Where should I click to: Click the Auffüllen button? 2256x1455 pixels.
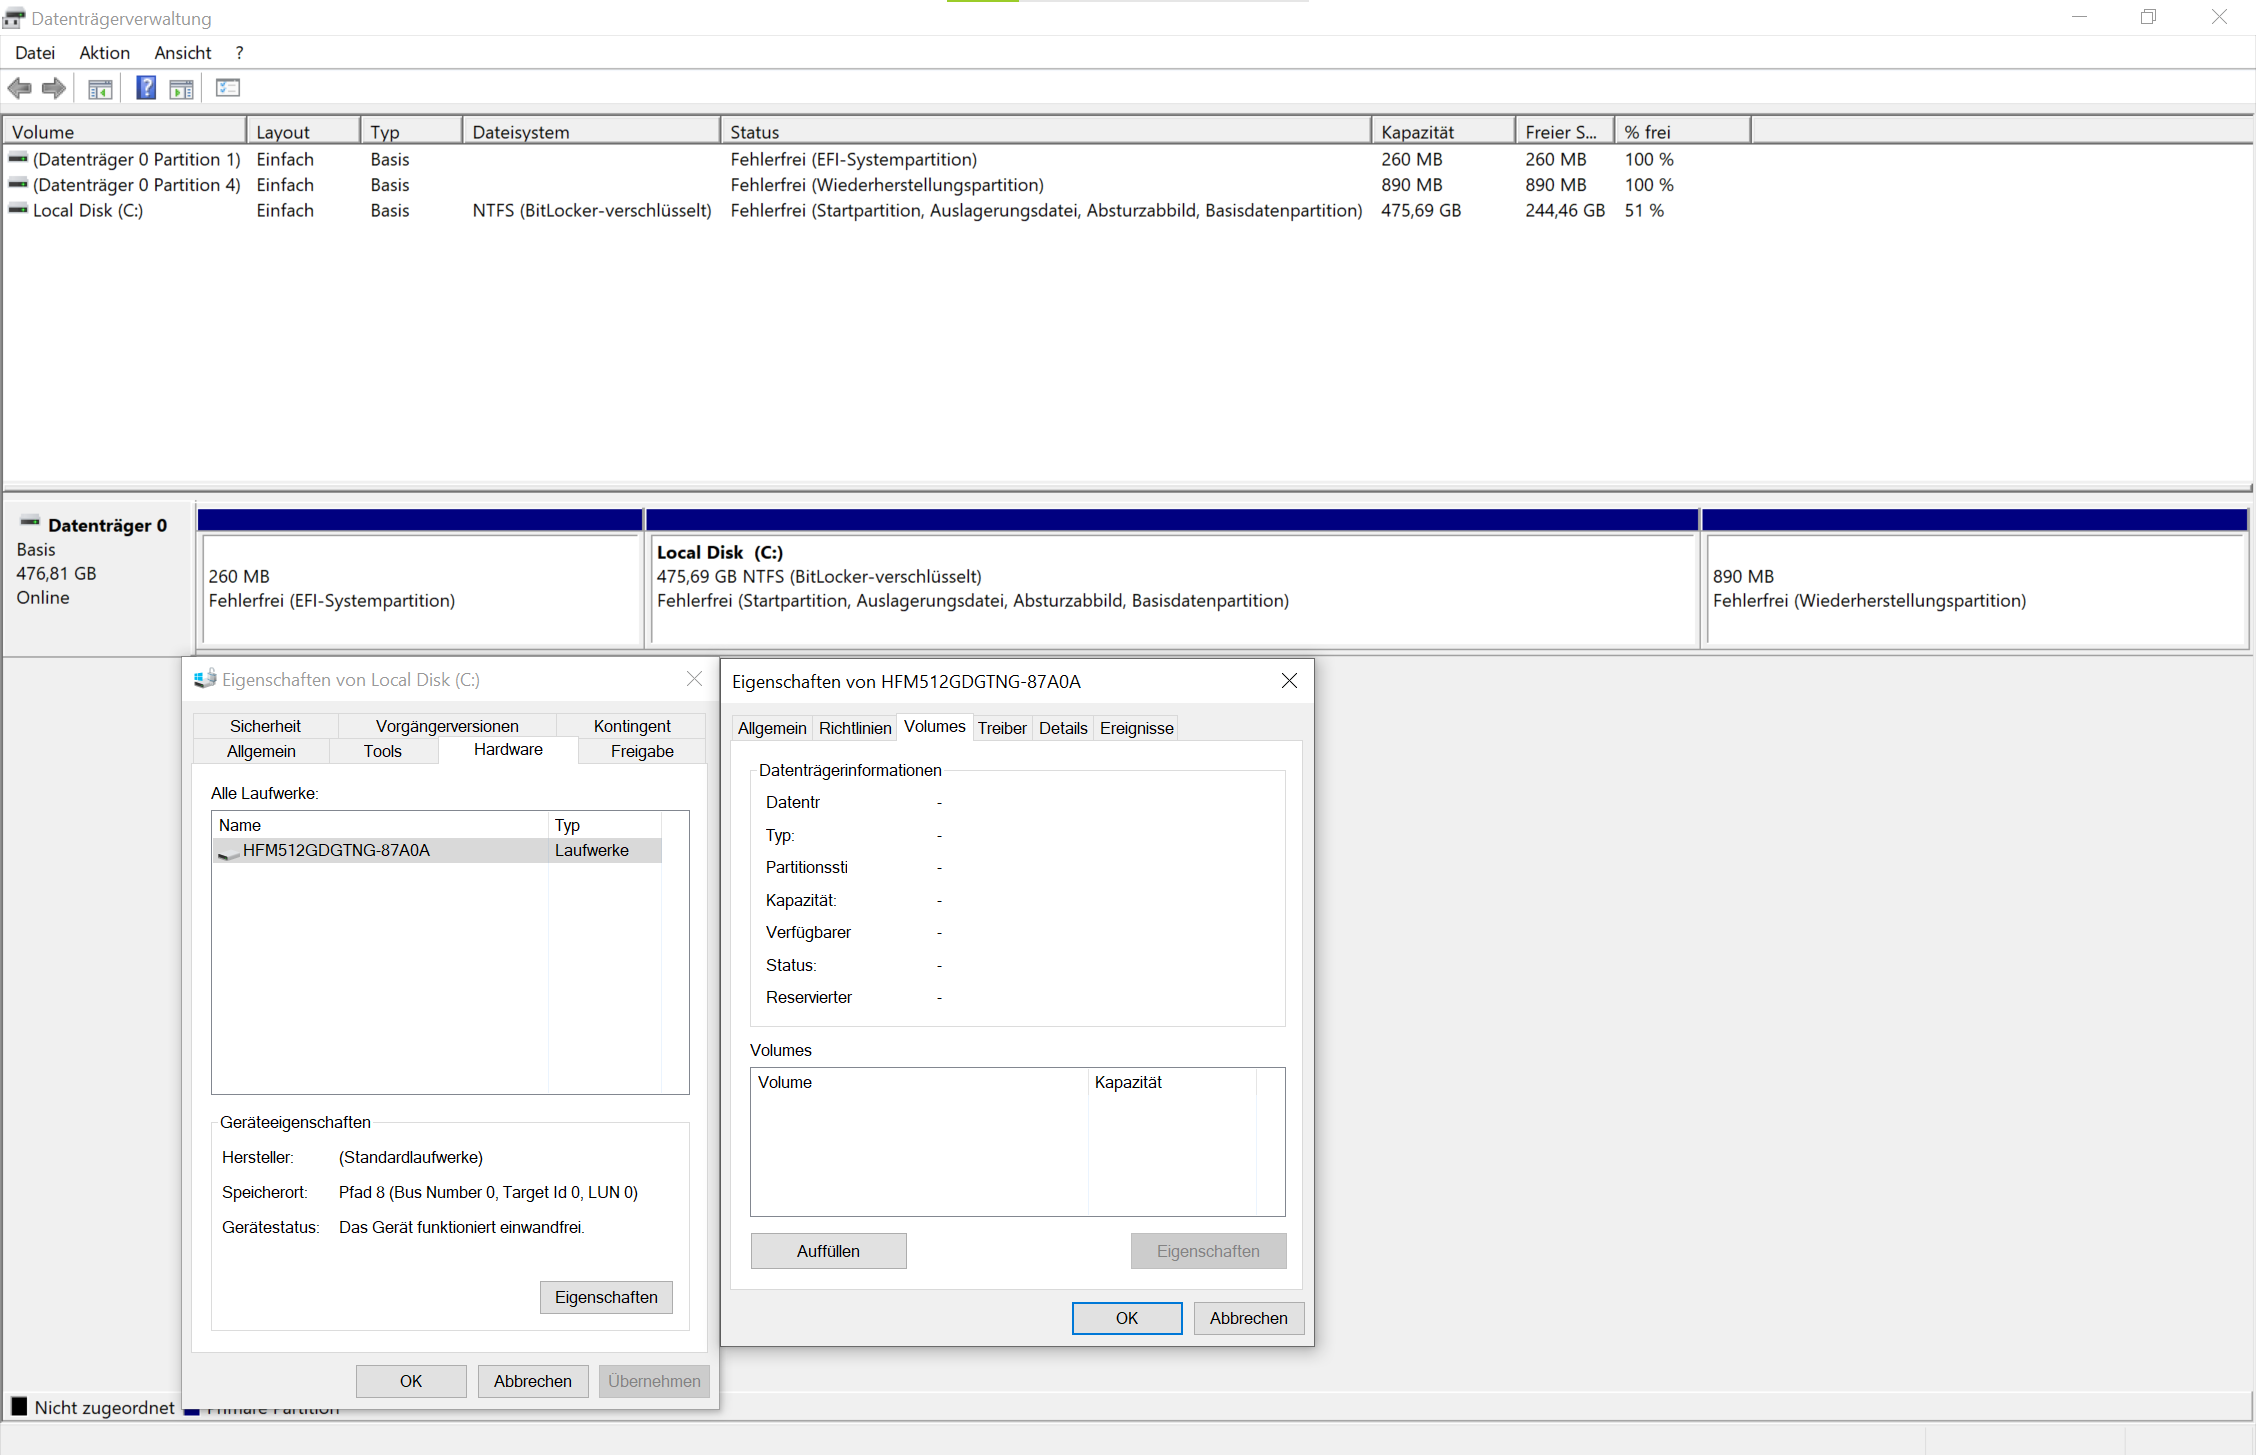coord(828,1251)
